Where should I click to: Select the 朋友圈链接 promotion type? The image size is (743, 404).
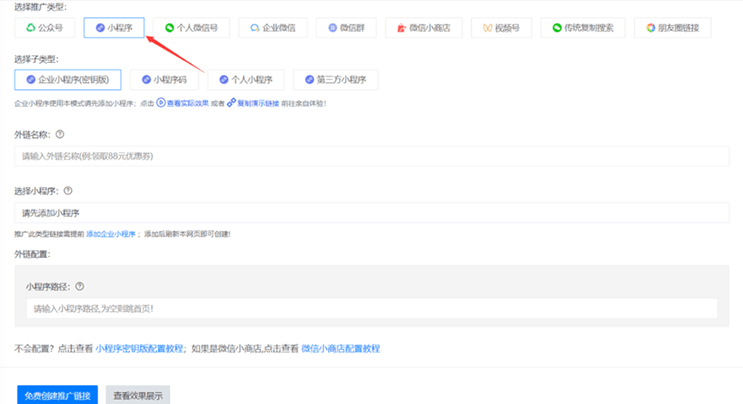[672, 28]
